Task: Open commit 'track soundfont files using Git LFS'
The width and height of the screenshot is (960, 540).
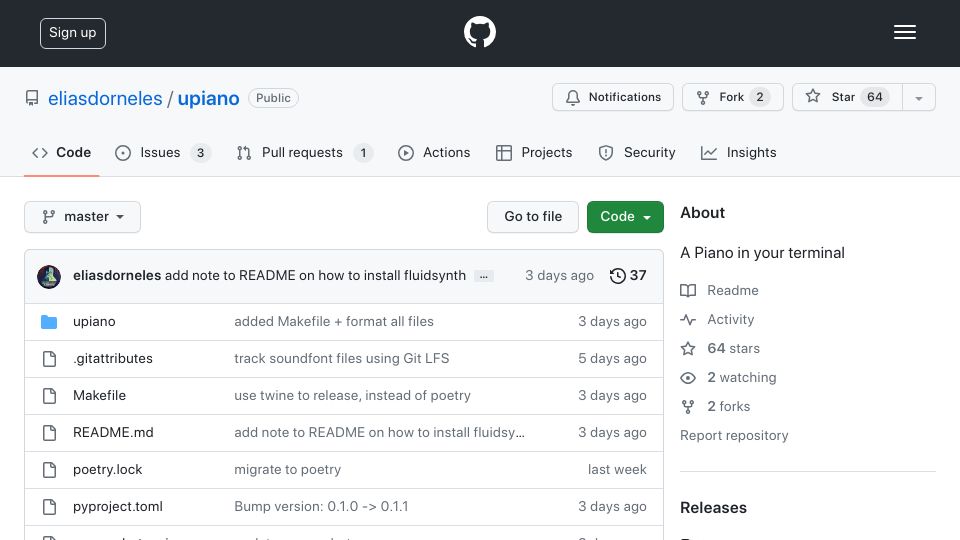Action: [x=342, y=358]
